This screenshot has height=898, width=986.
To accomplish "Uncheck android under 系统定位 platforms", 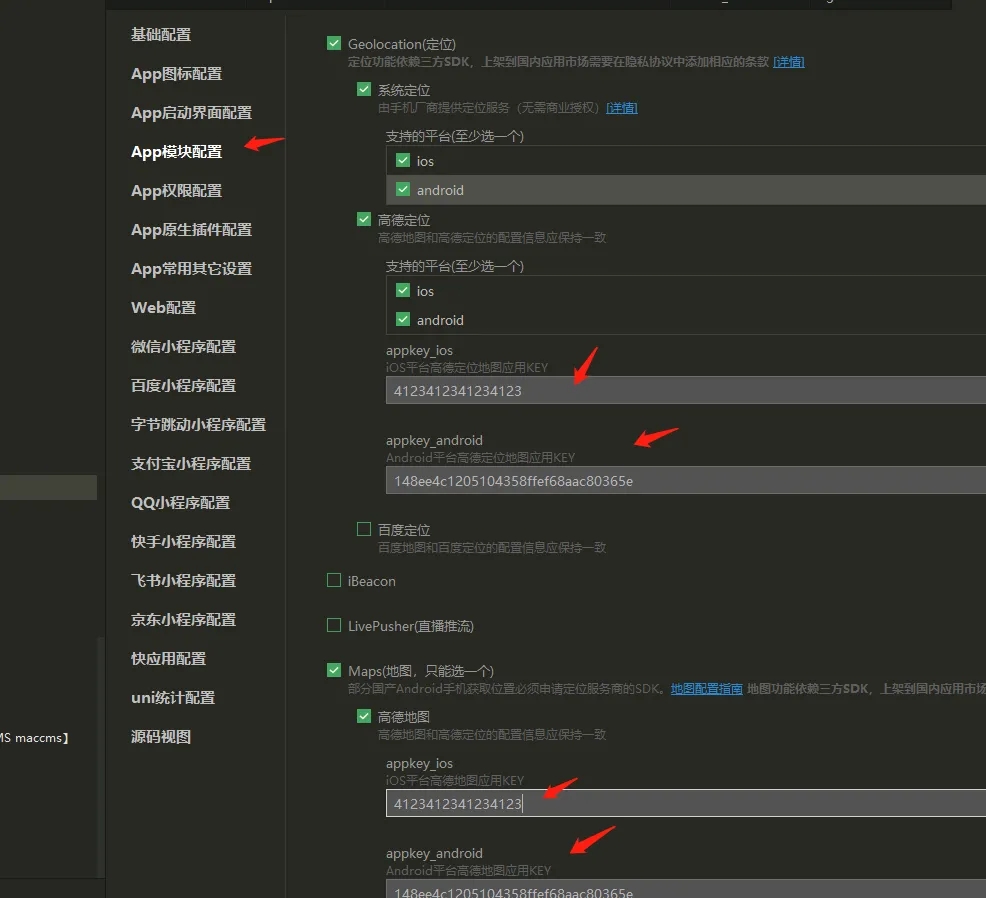I will (x=403, y=189).
